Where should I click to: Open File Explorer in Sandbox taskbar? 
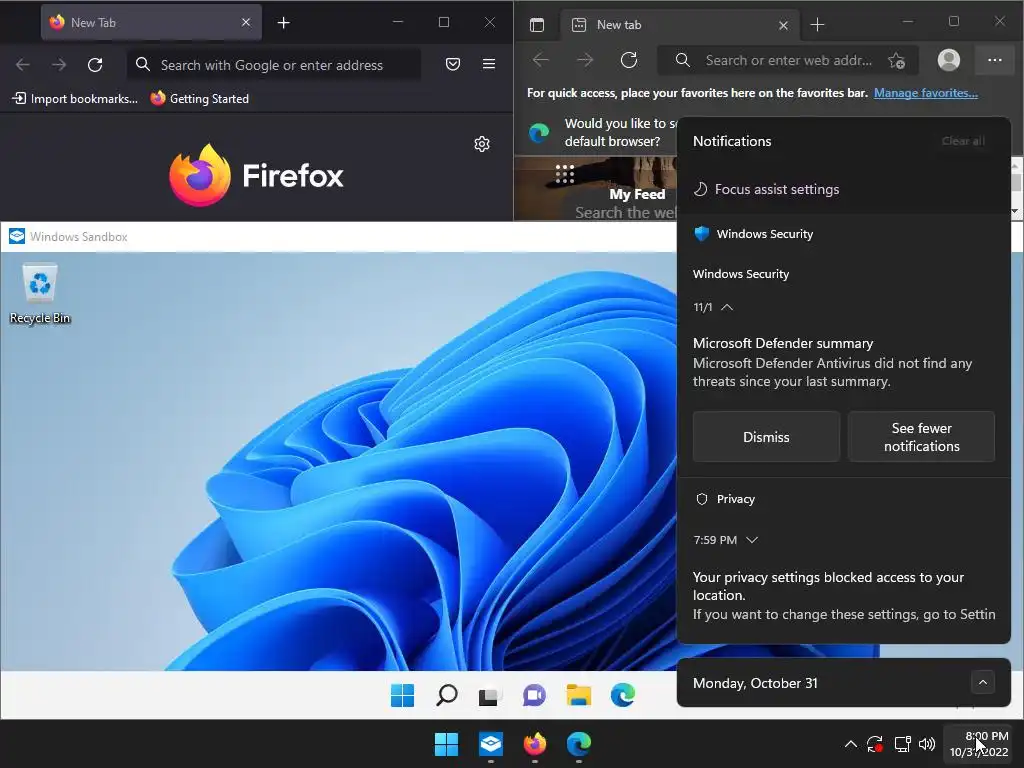coord(579,696)
